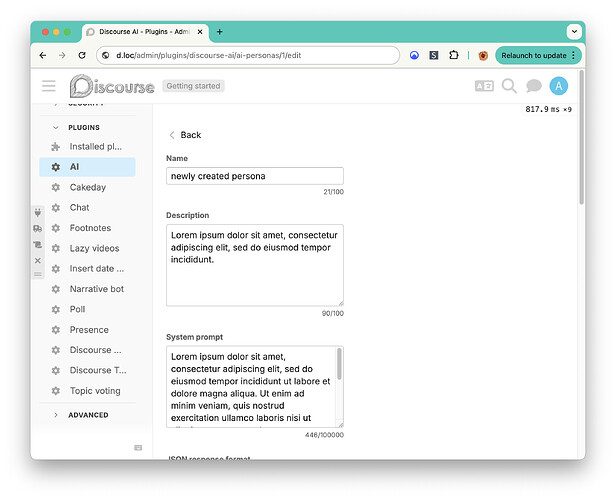
Task: Click the keyboard shortcuts icon in sidebar footer
Action: coord(138,448)
